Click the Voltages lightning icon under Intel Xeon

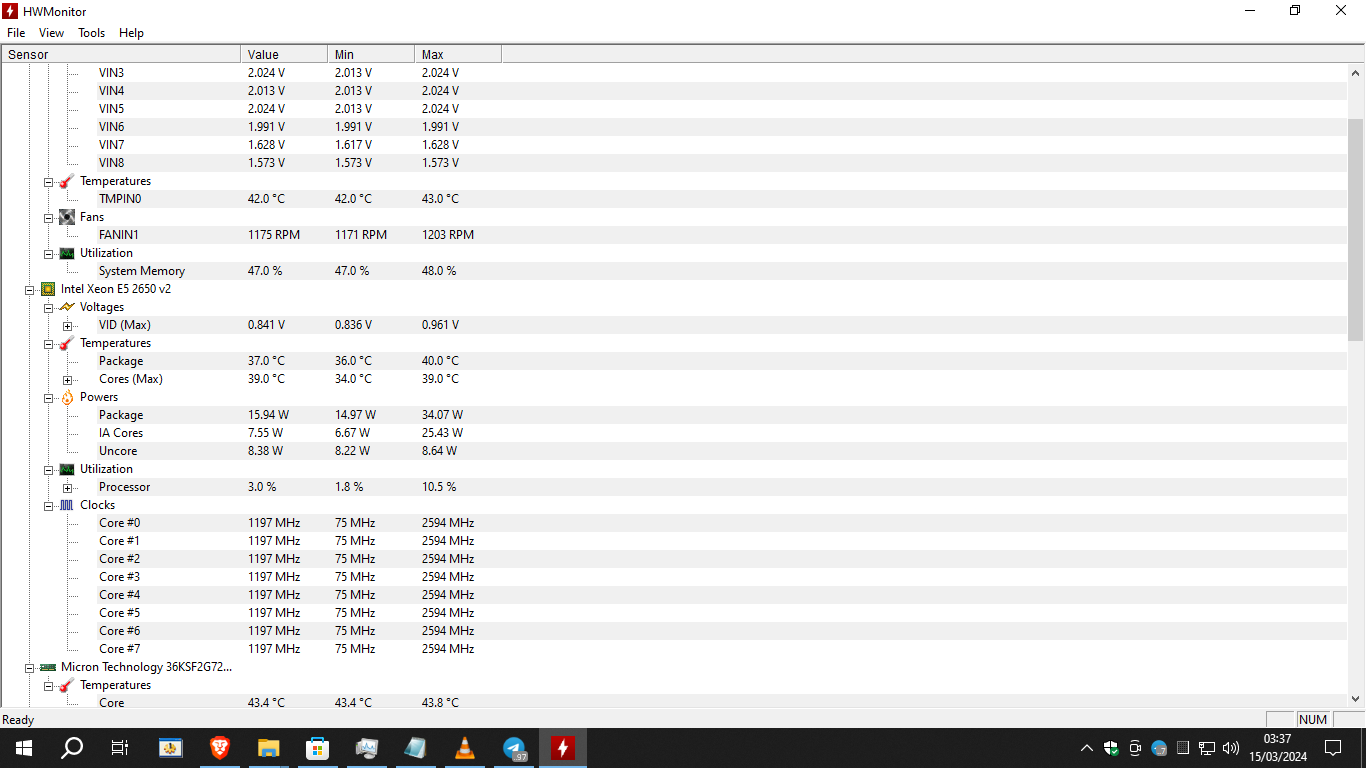click(x=67, y=307)
